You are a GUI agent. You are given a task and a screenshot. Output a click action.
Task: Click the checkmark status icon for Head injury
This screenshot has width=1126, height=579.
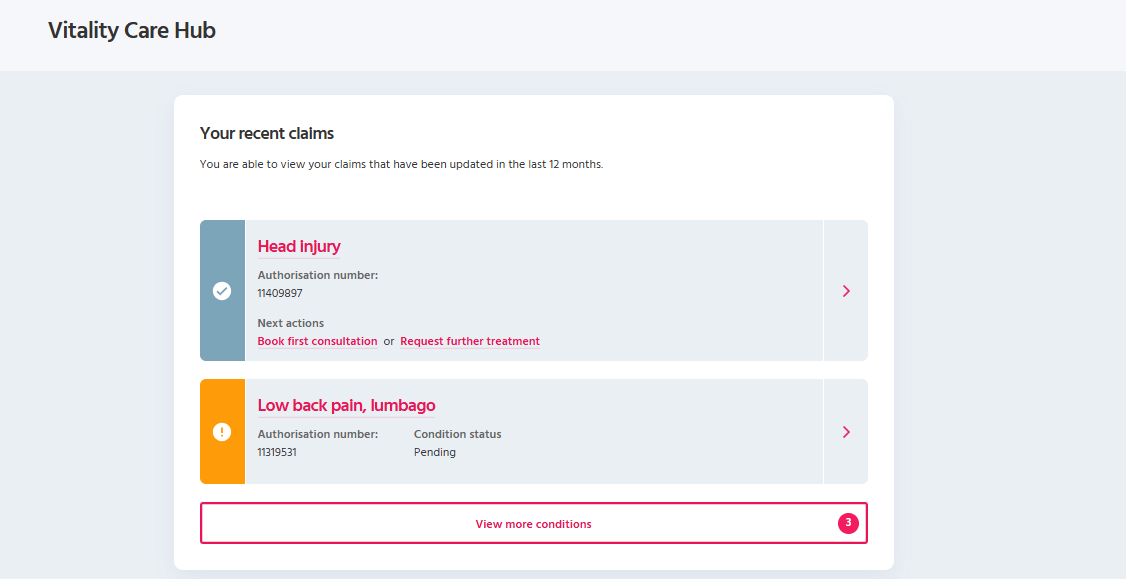(222, 291)
